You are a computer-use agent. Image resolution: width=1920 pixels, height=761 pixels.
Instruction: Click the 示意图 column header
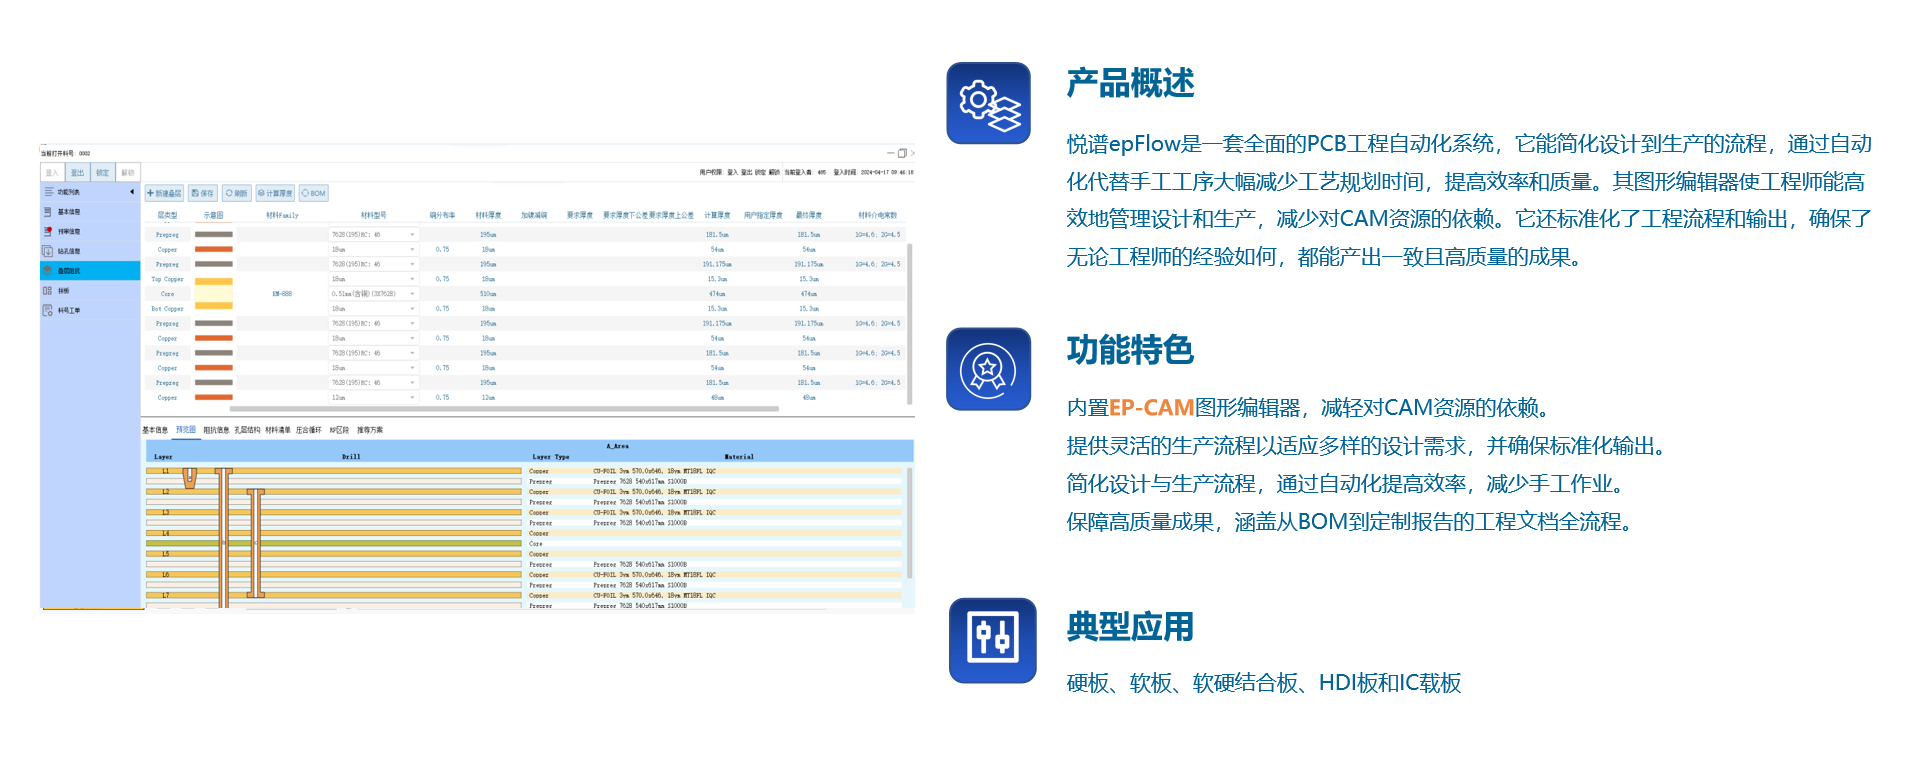pyautogui.click(x=214, y=215)
